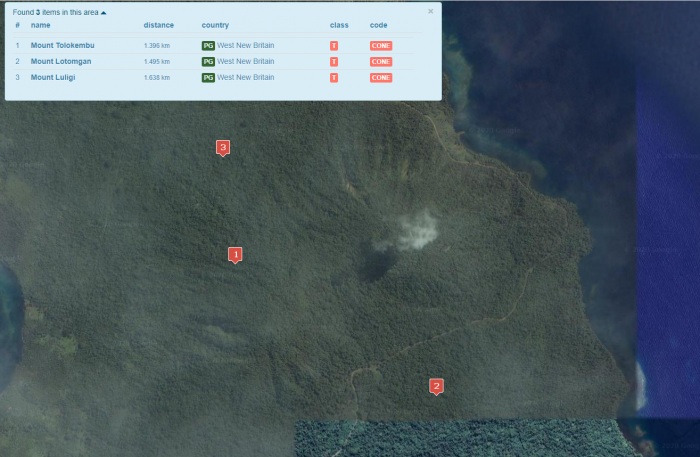The image size is (700, 457).
Task: Click the distance column header
Action: pos(158,24)
